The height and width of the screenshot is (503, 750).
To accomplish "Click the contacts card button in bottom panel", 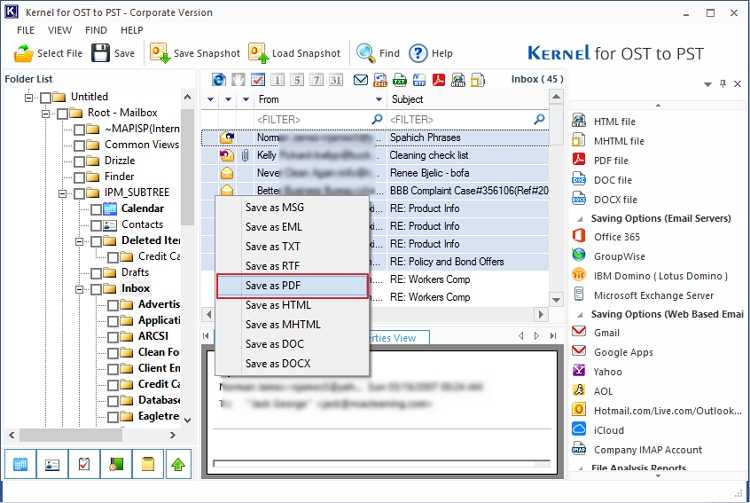I will pyautogui.click(x=52, y=464).
